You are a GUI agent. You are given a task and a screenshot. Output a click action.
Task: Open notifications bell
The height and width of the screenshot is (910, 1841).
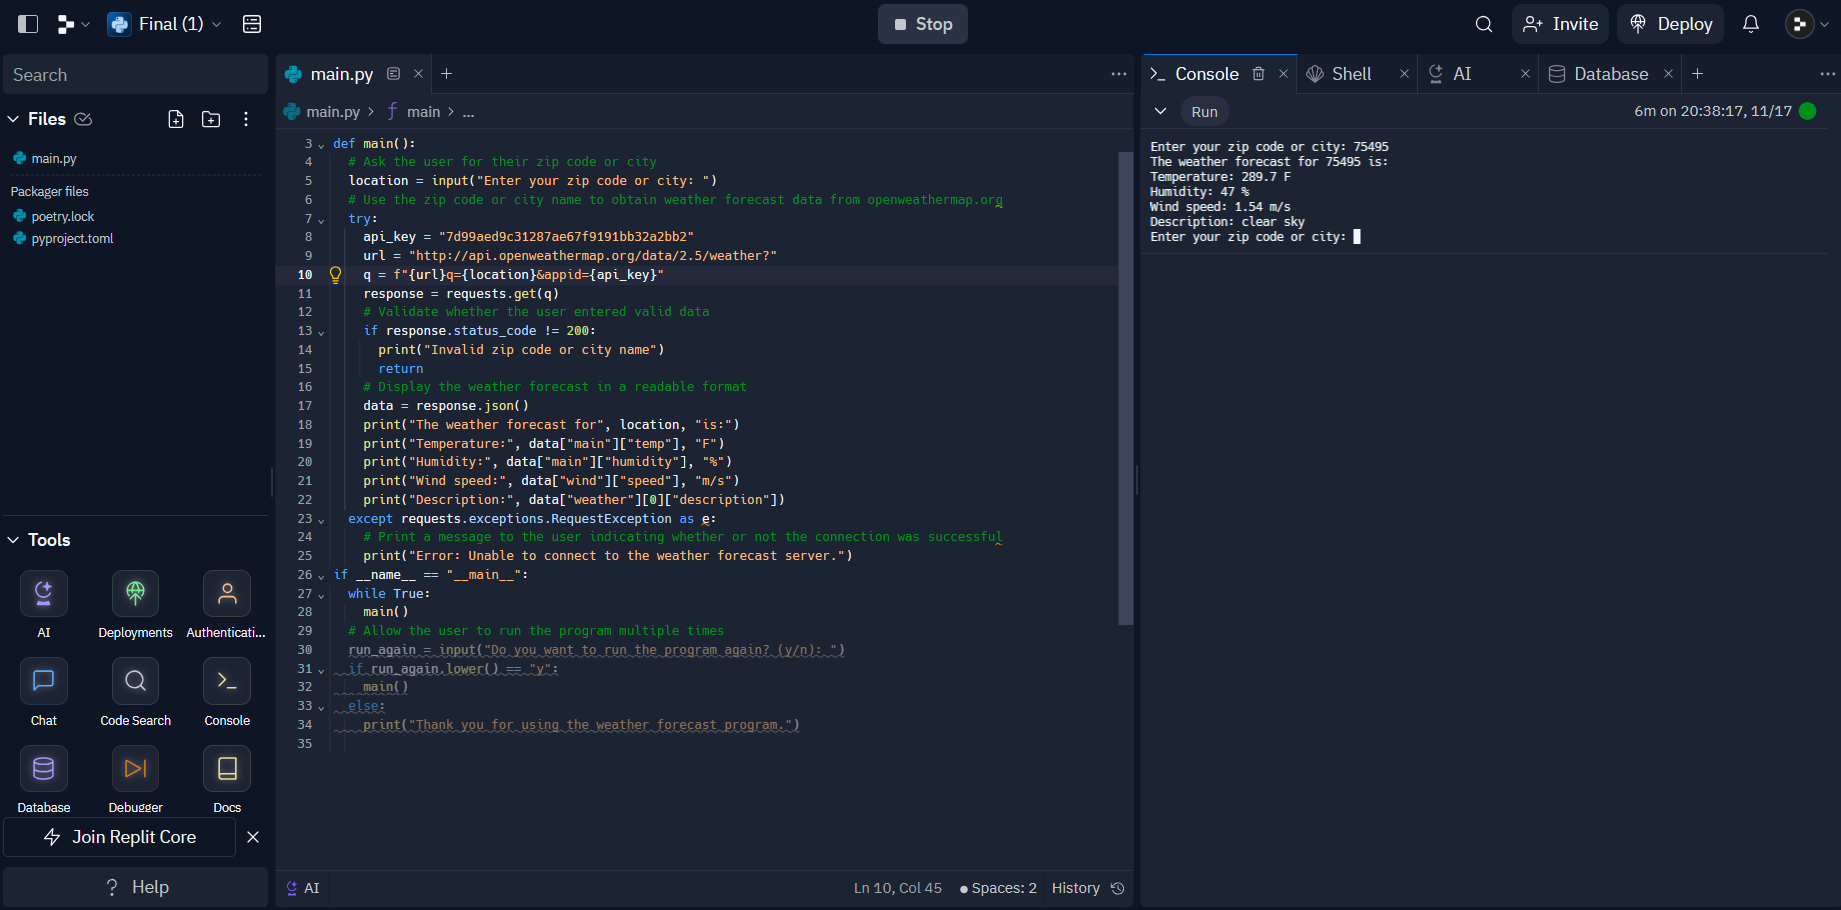[x=1750, y=24]
